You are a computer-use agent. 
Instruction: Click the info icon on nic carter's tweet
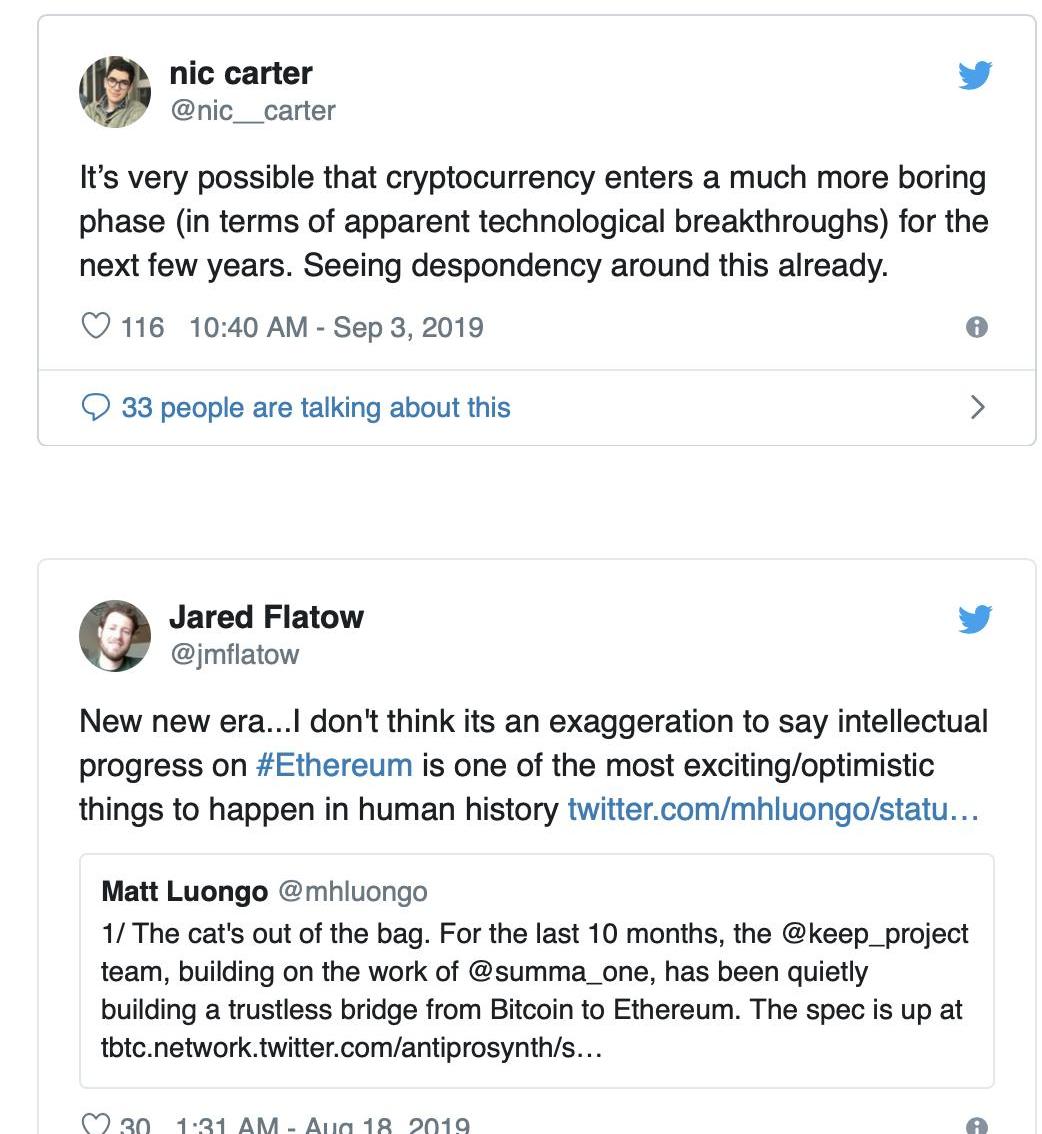pyautogui.click(x=977, y=327)
